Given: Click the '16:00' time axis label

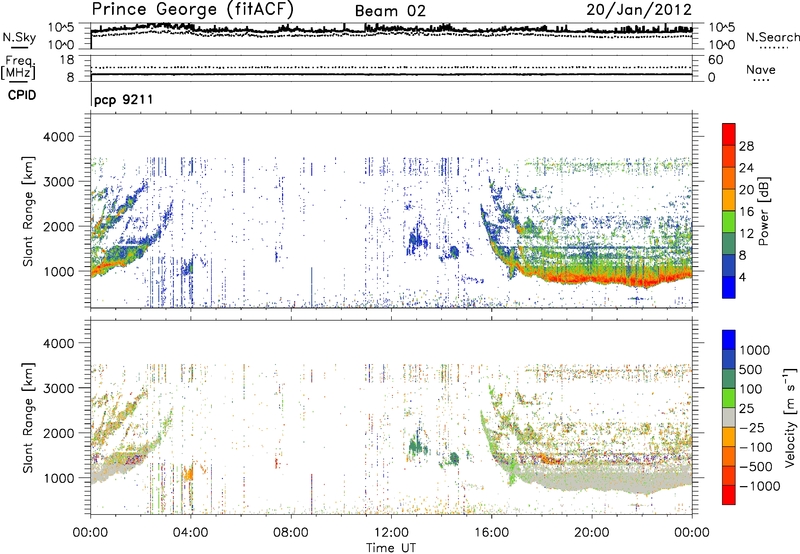Looking at the screenshot, I should [491, 533].
